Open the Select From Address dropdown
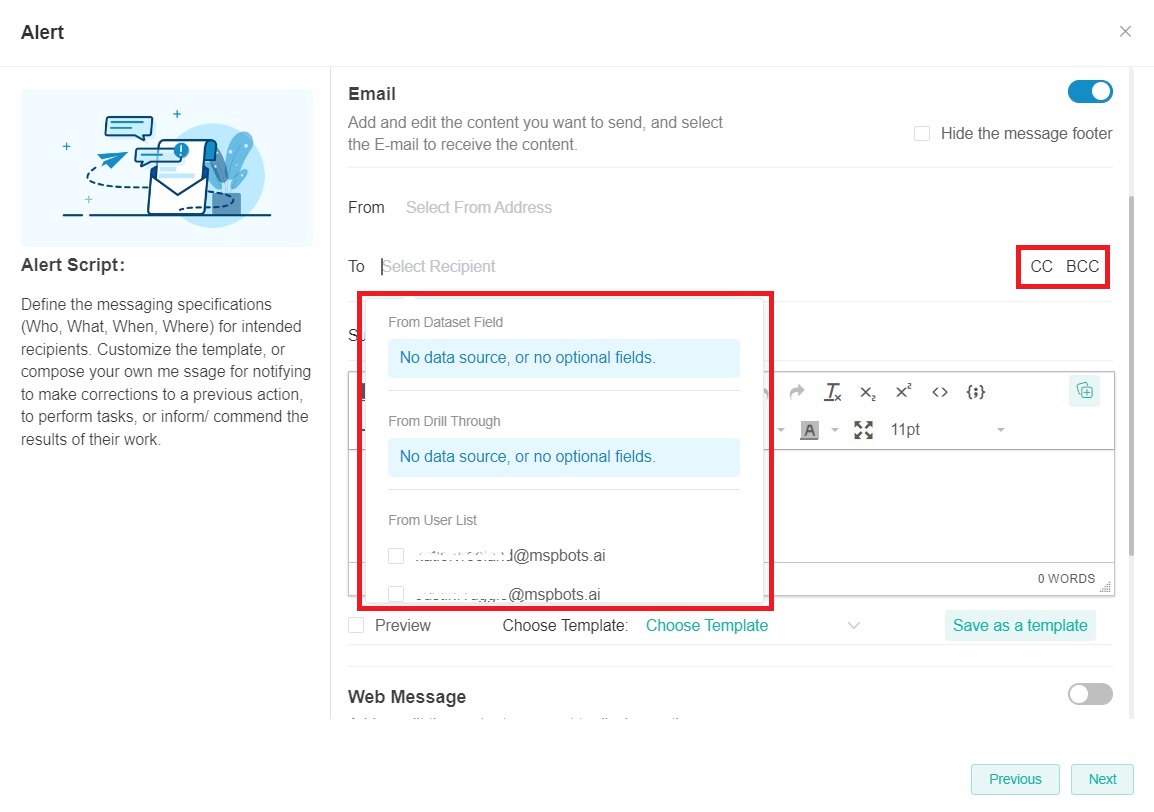Screen dimensions: 1154x812 pos(479,207)
